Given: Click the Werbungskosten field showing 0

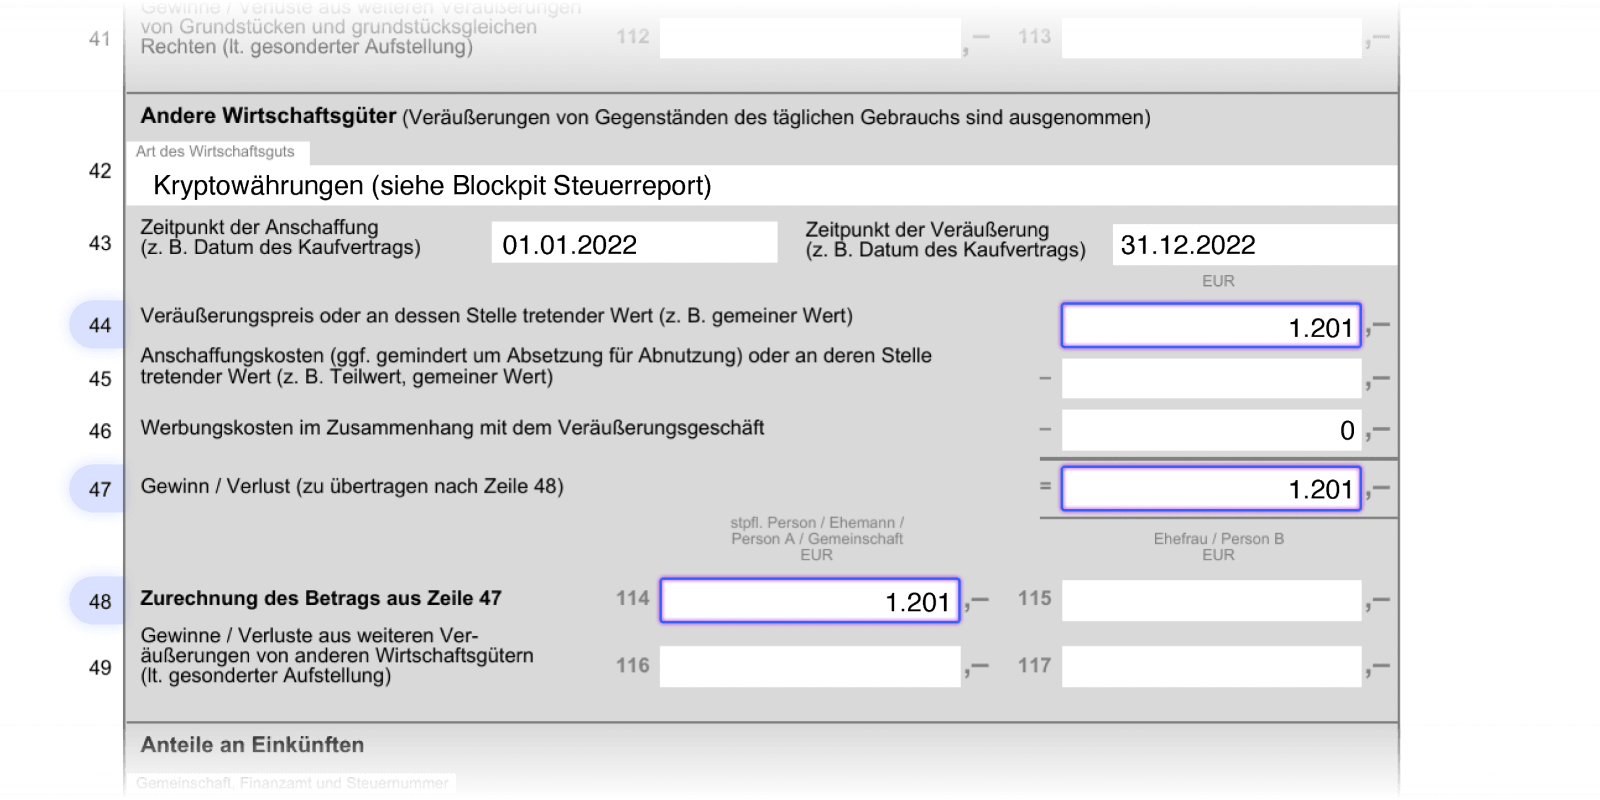Looking at the screenshot, I should point(1211,430).
